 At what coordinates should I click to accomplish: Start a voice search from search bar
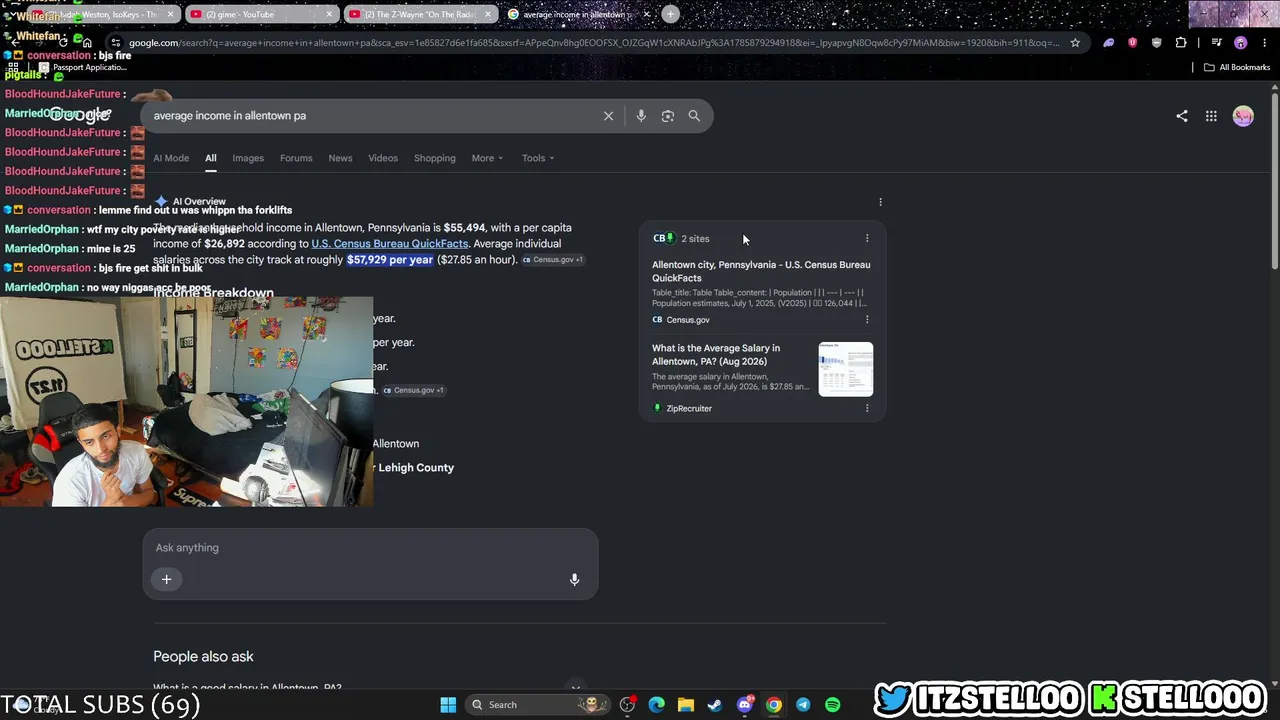641,116
